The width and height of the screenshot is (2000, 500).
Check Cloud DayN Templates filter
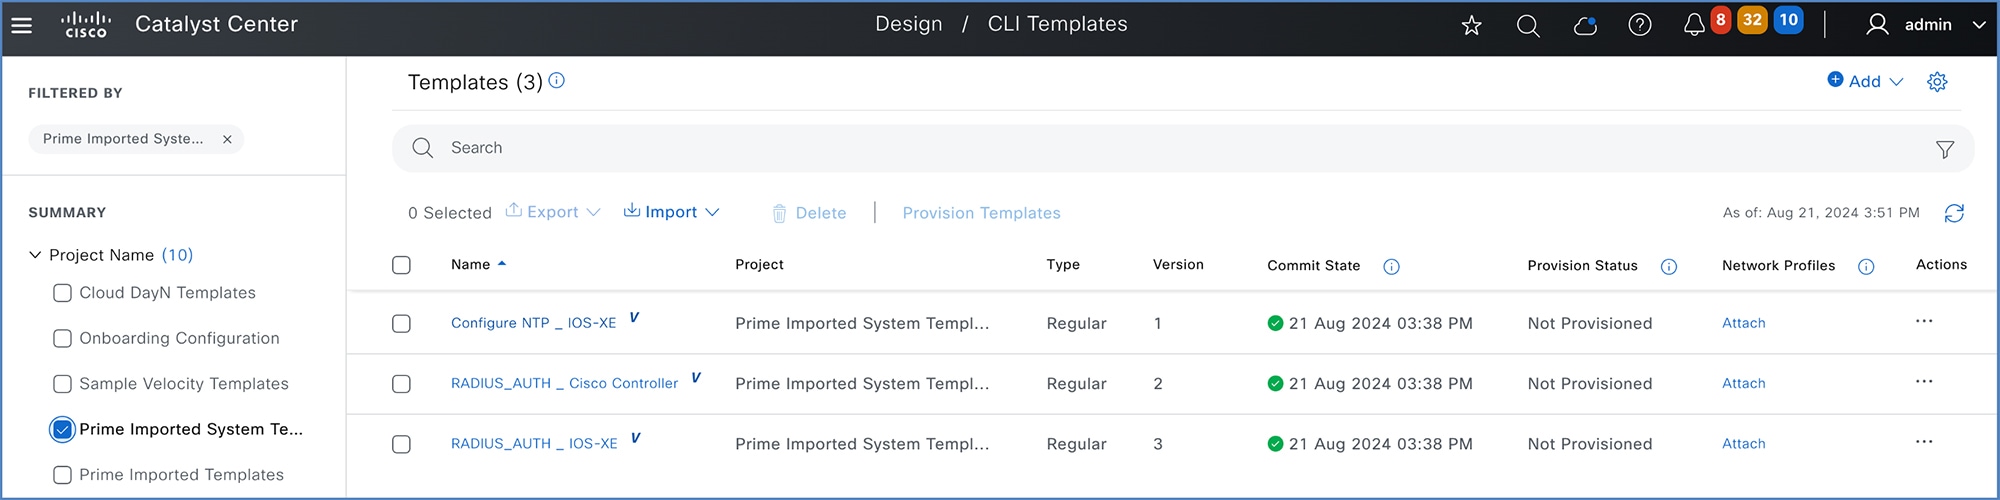click(x=62, y=293)
